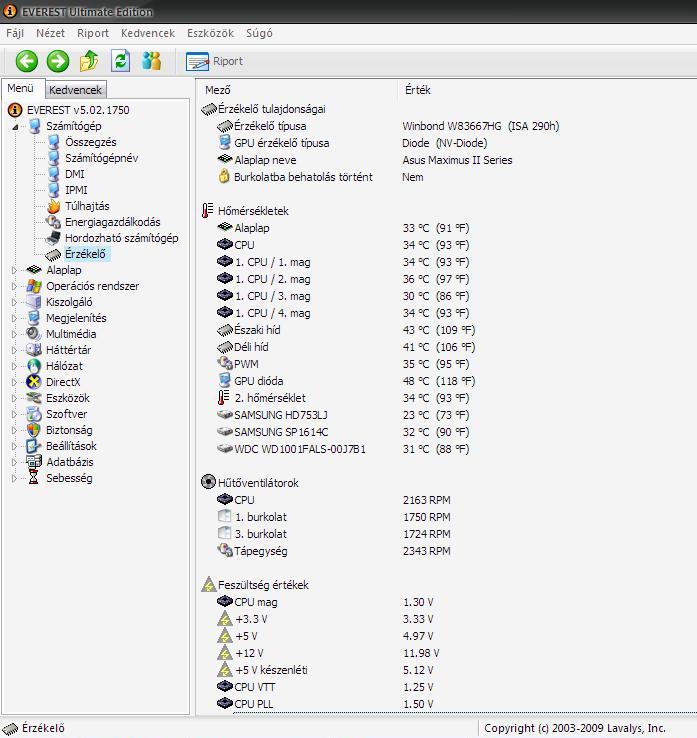
Task: Click the Energiagazdálkodás icon
Action: [53, 222]
